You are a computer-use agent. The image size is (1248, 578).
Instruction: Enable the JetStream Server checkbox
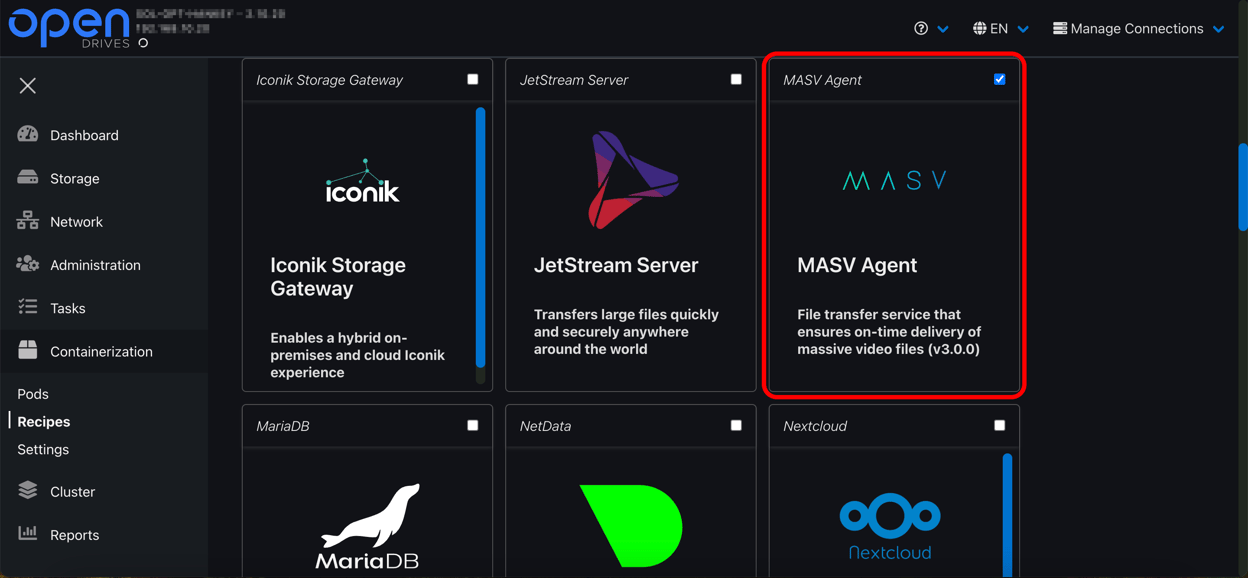tap(736, 78)
